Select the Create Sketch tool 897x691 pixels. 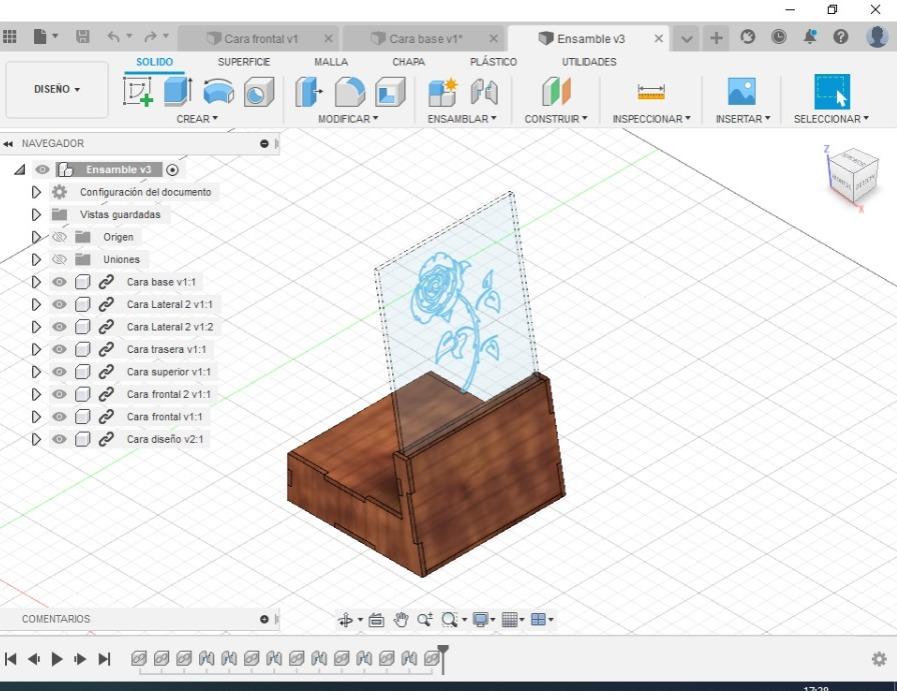pyautogui.click(x=138, y=92)
